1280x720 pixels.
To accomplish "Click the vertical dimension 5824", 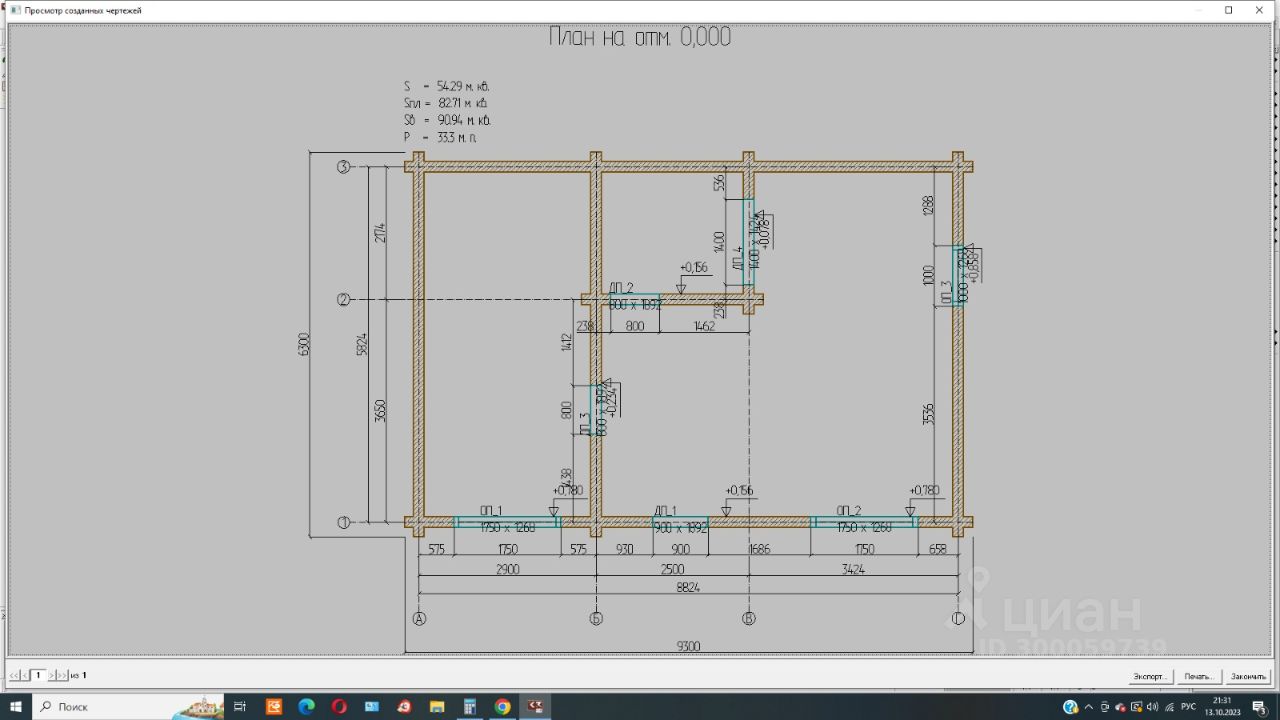I will pos(362,344).
